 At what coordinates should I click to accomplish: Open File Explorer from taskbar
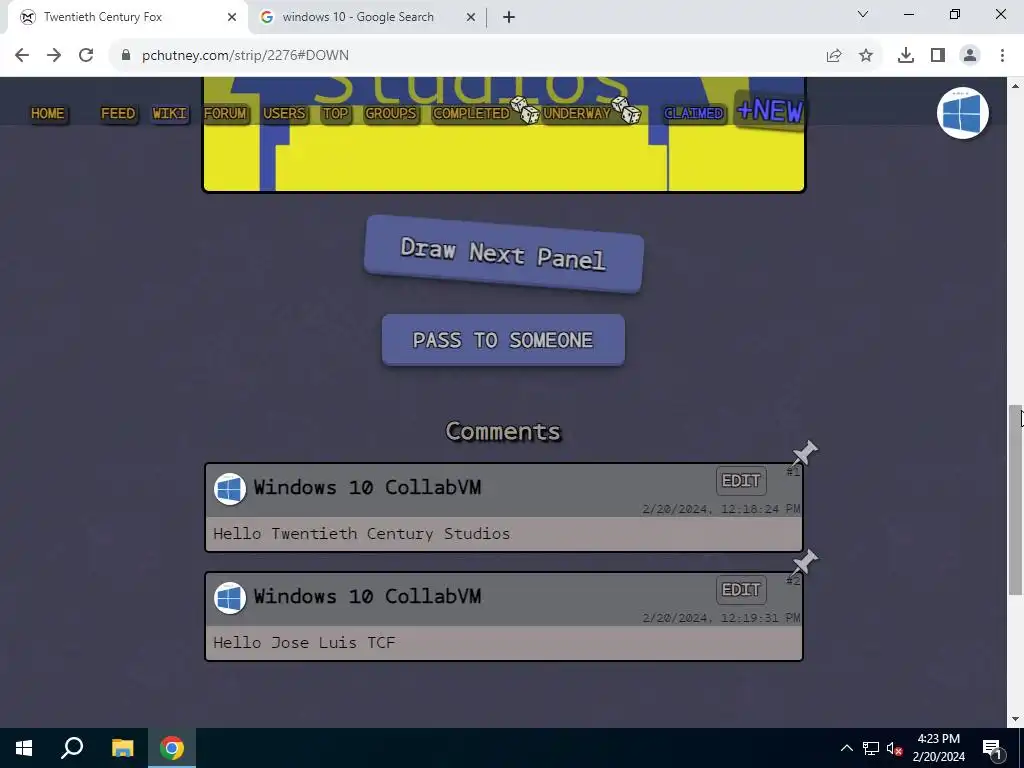122,748
